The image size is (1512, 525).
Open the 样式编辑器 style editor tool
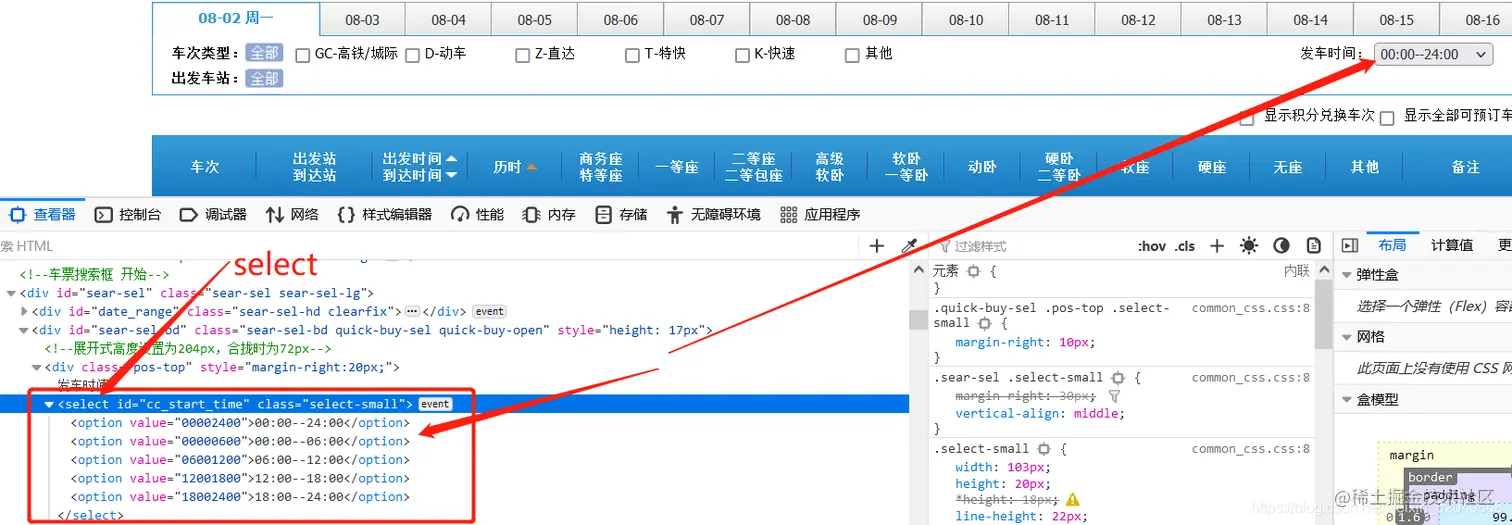(x=385, y=214)
